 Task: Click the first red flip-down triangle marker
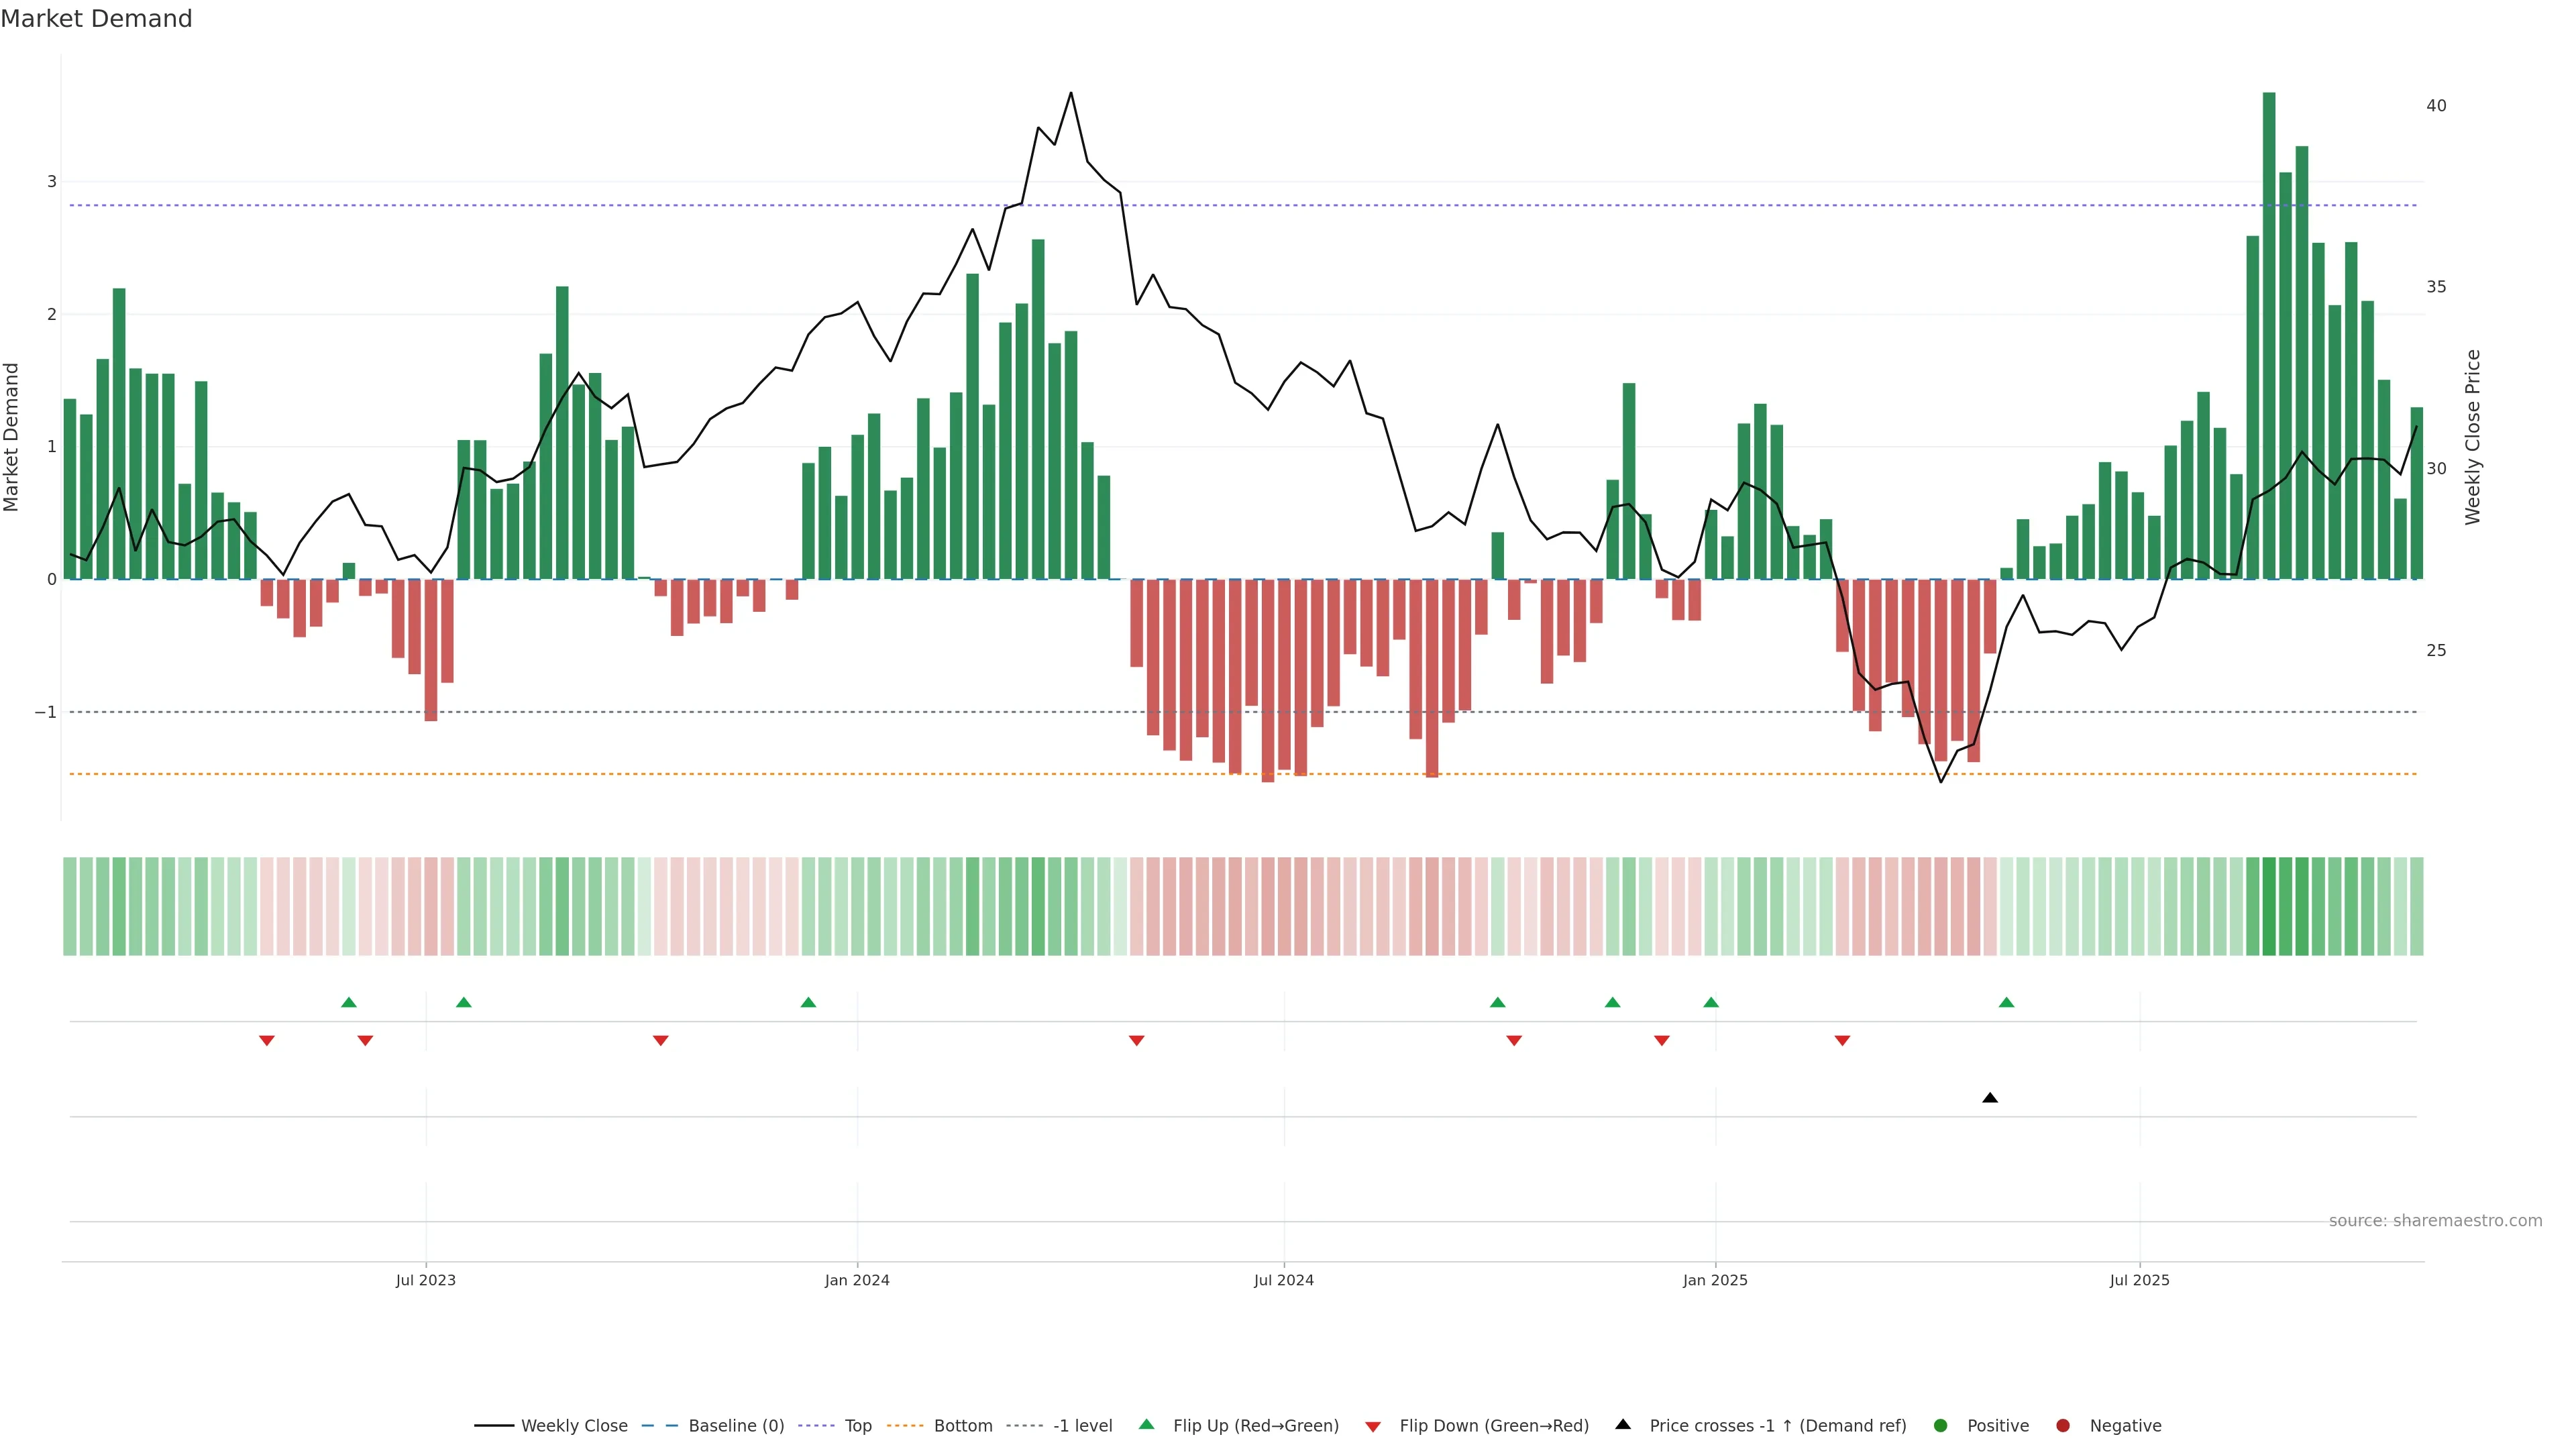point(267,1041)
